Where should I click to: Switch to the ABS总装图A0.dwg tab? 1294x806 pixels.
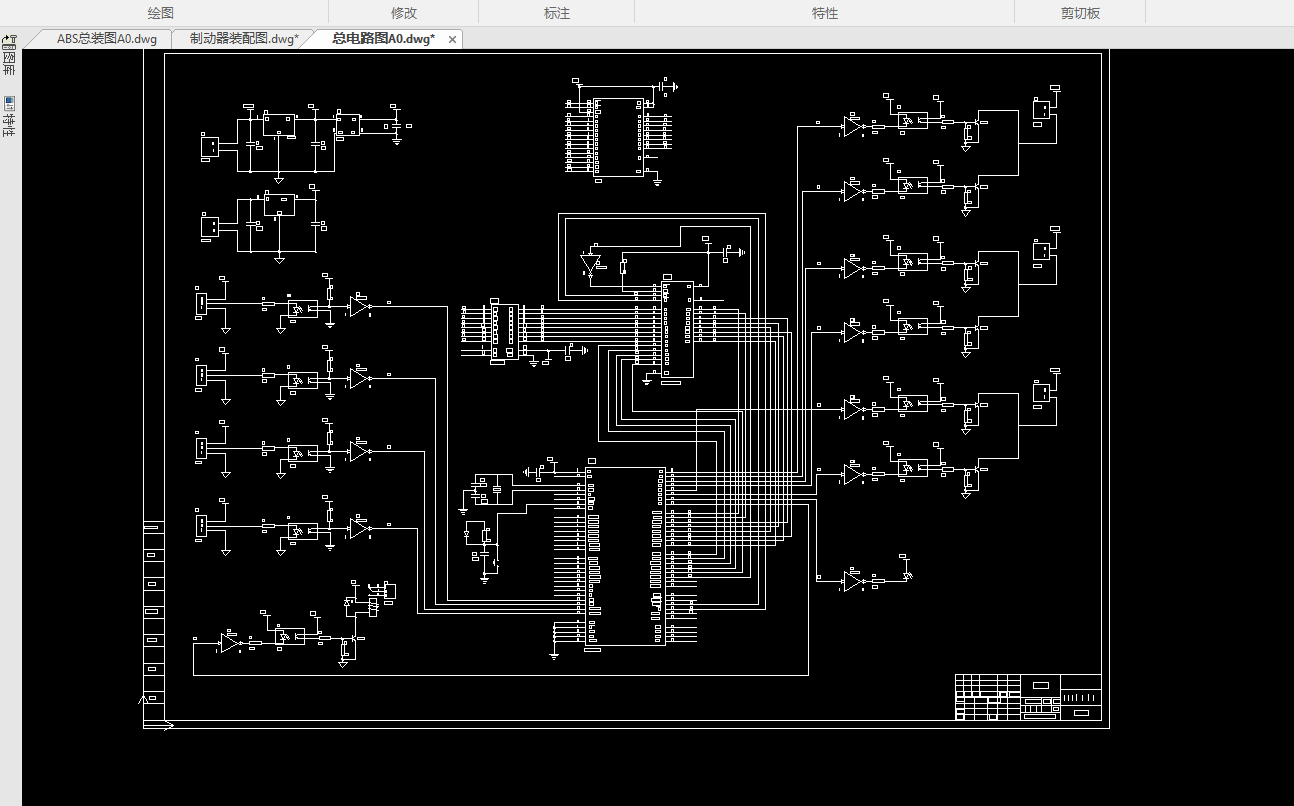[x=106, y=39]
